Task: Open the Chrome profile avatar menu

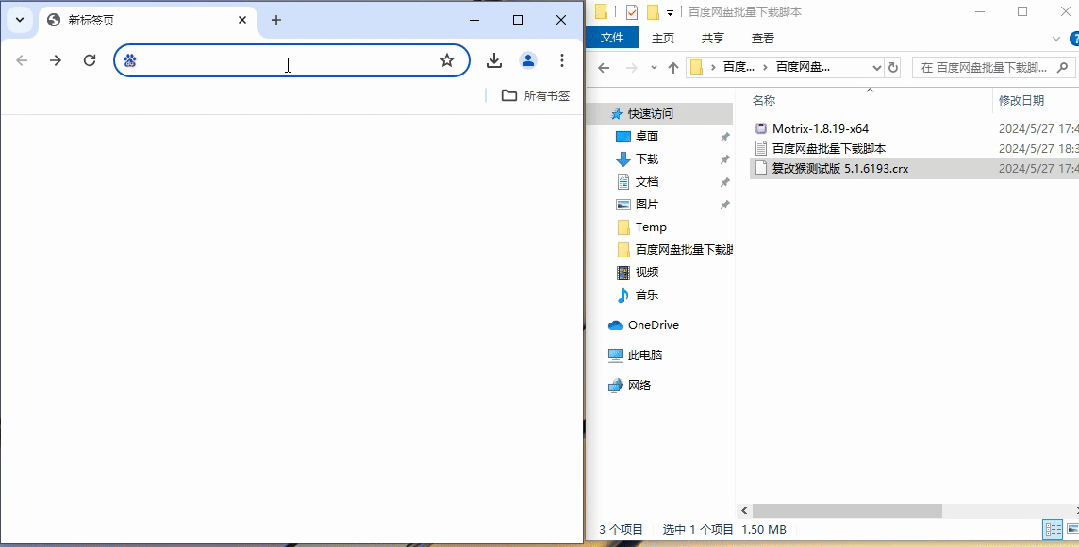Action: point(528,61)
